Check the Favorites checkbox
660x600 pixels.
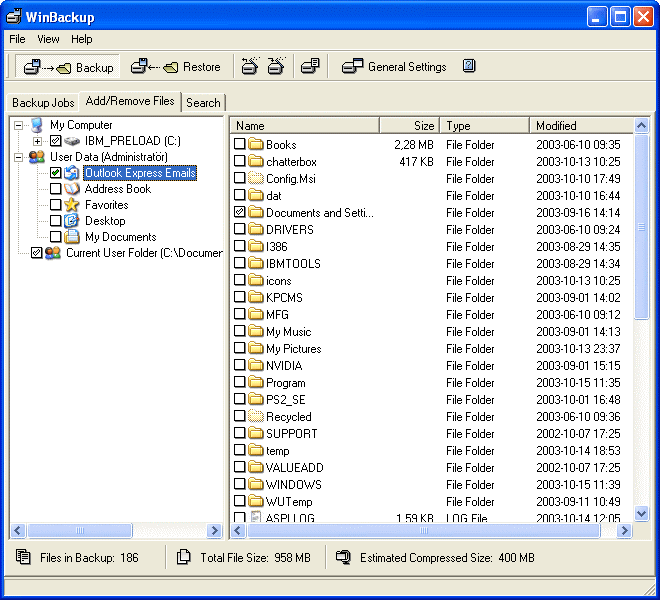click(x=55, y=205)
